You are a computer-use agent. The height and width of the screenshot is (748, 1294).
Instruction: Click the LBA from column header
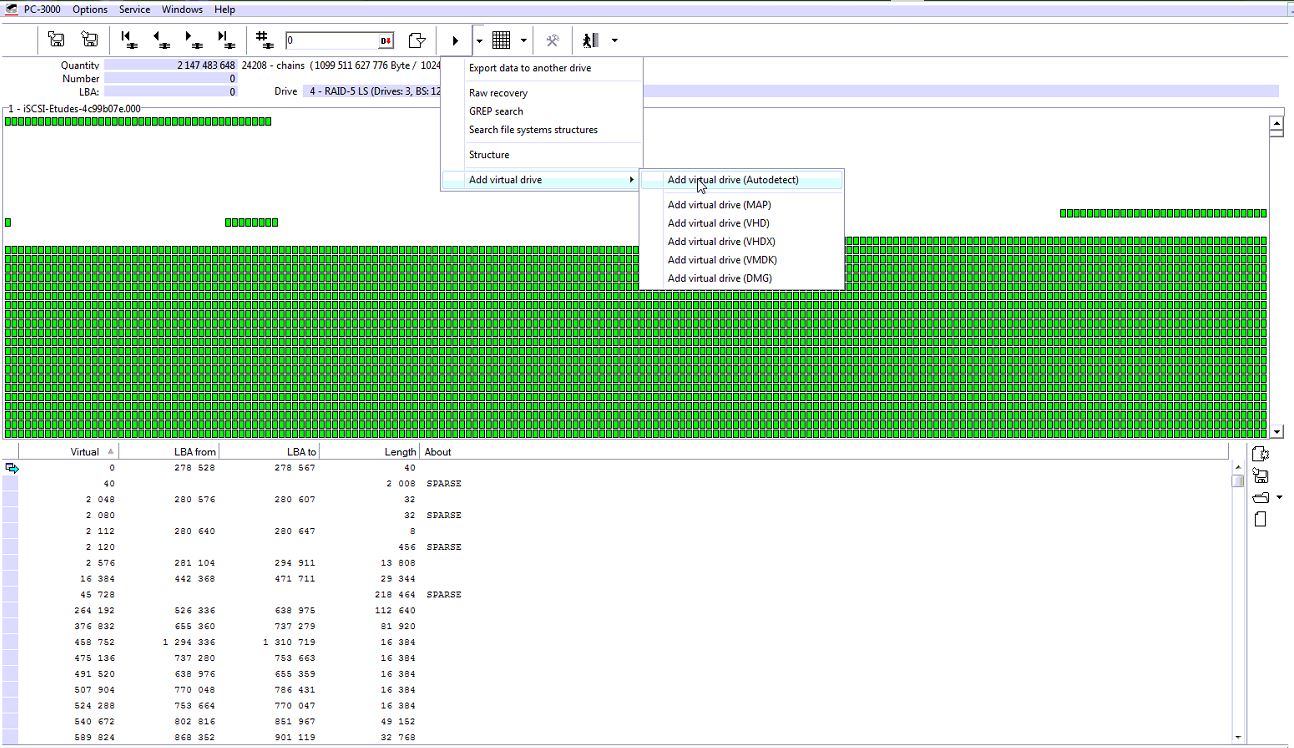tap(169, 452)
